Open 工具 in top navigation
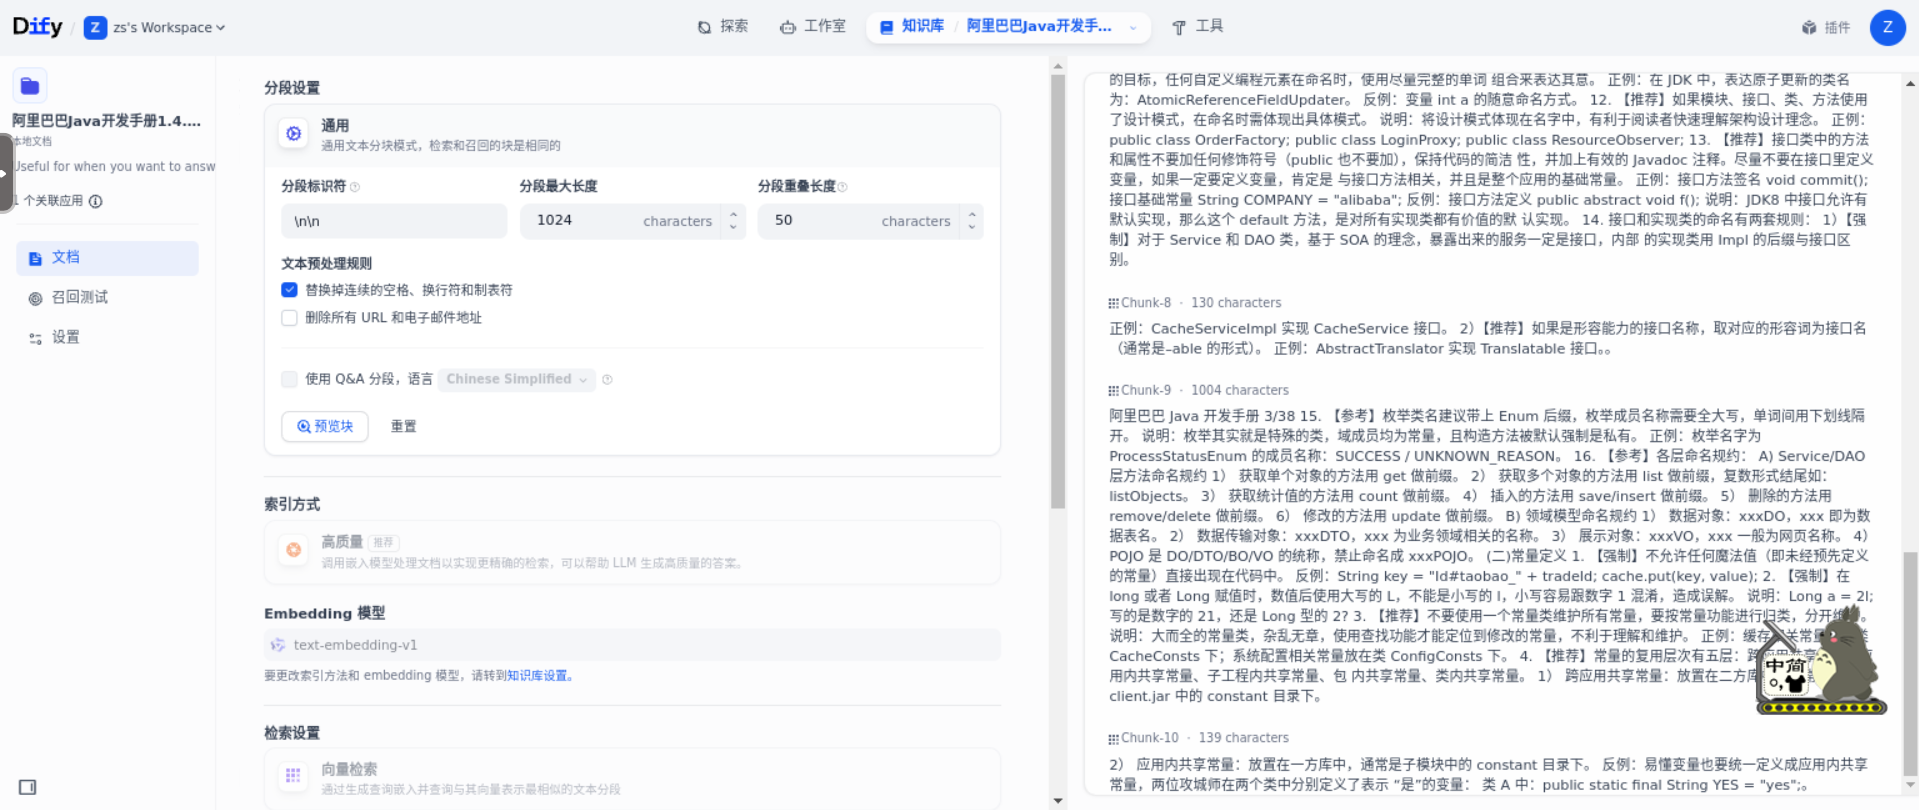This screenshot has width=1919, height=810. (x=1198, y=27)
